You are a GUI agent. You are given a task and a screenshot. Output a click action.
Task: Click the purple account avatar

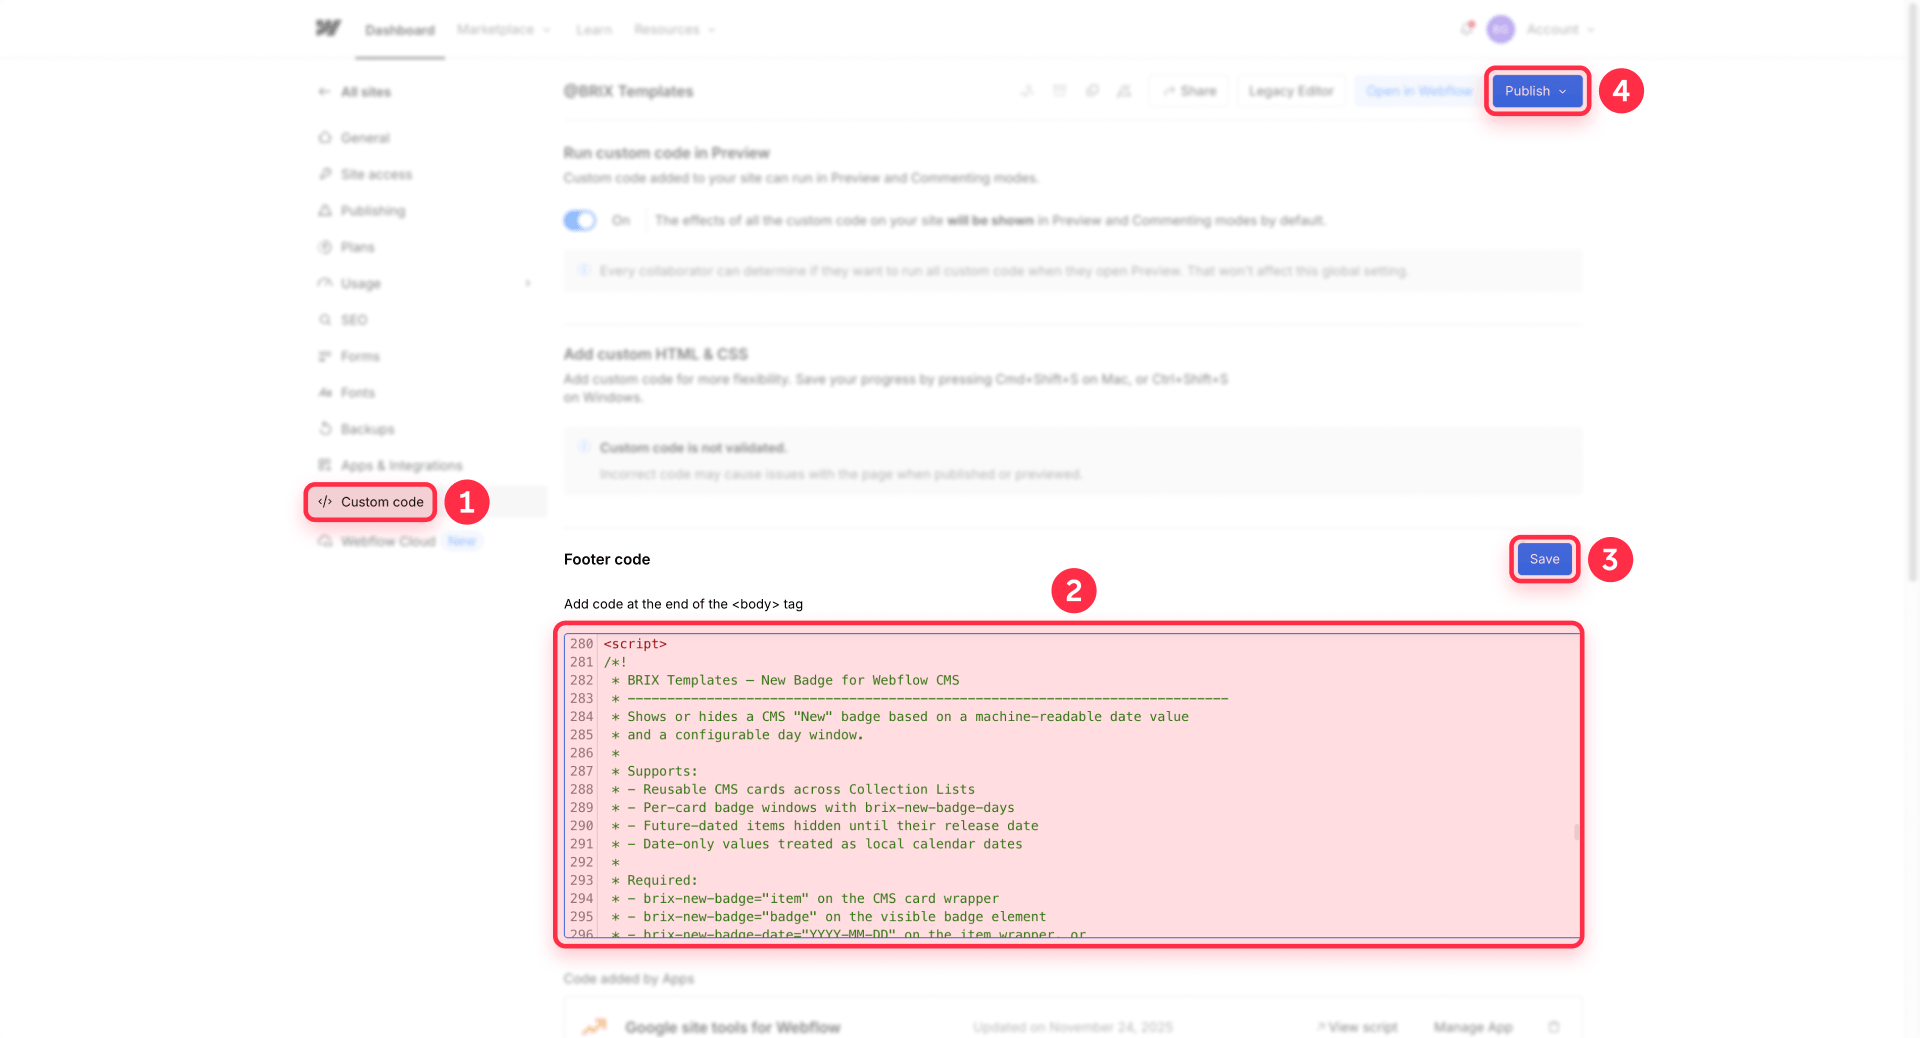coord(1500,29)
